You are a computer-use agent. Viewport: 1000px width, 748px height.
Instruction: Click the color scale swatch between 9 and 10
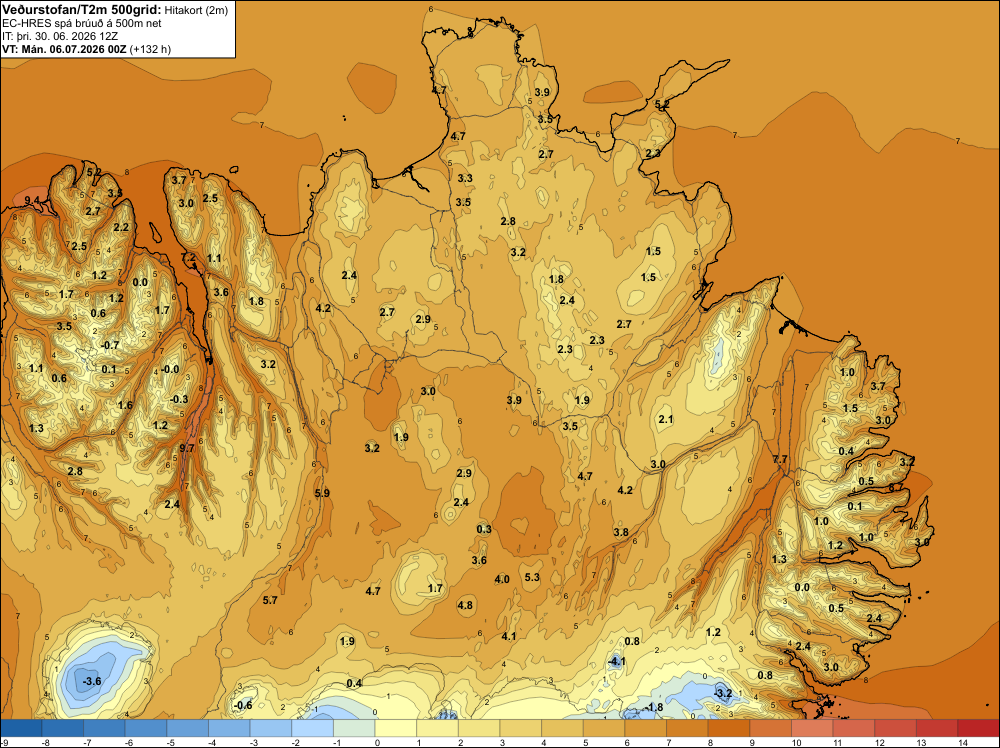[x=771, y=728]
